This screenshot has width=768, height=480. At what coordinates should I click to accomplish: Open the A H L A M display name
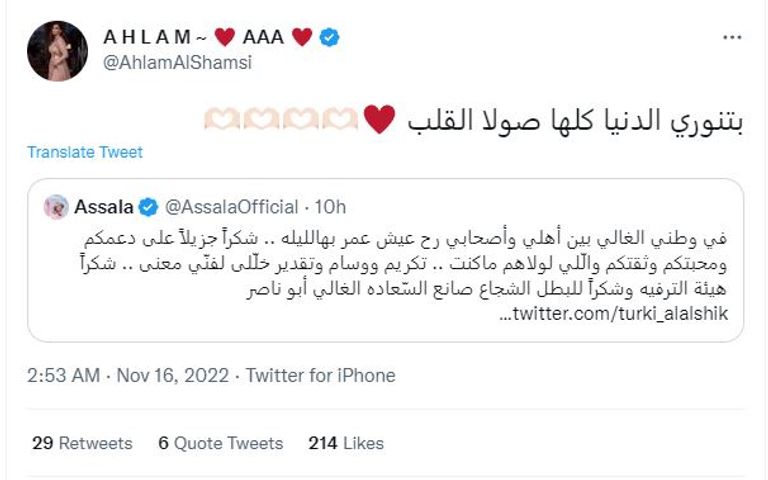[x=146, y=38]
